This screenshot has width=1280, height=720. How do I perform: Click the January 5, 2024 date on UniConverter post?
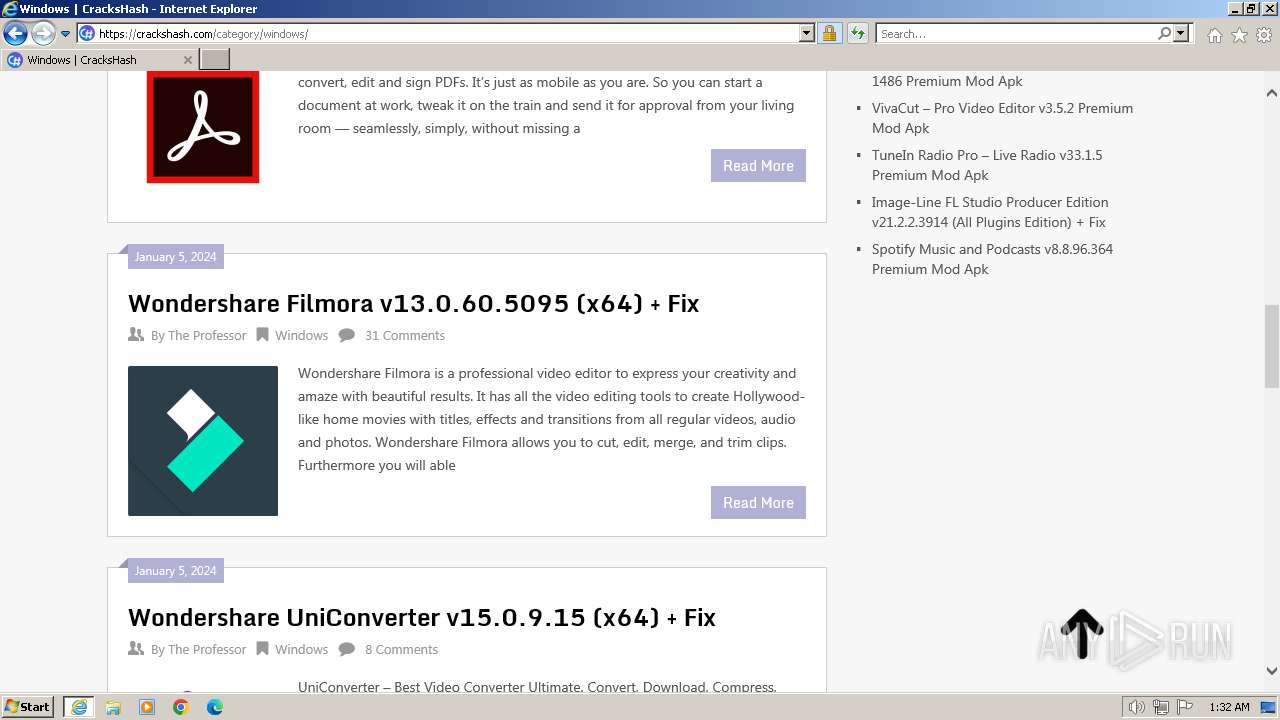(175, 571)
